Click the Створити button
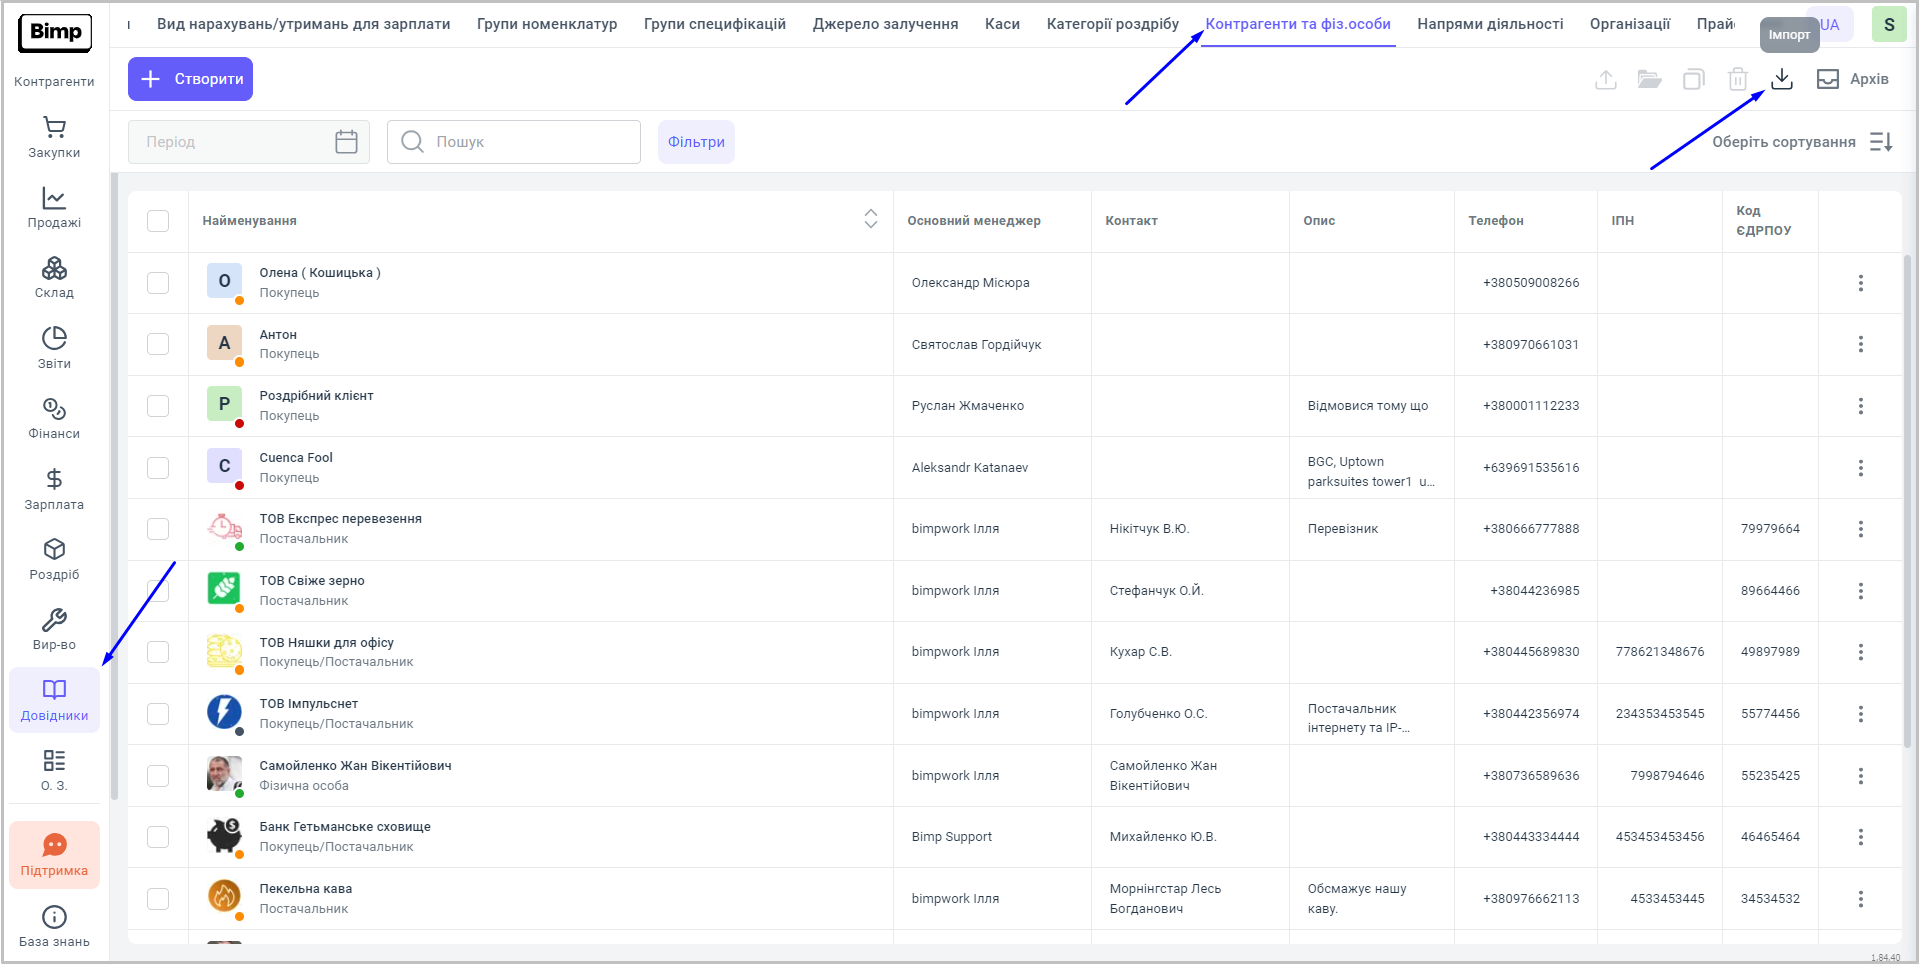The image size is (1919, 964). pos(190,79)
